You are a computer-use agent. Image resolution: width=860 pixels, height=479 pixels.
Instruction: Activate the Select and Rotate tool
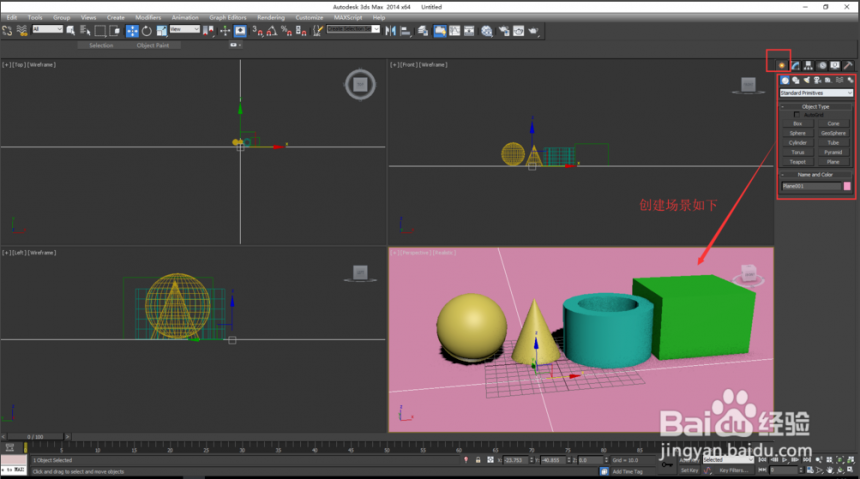pos(146,31)
